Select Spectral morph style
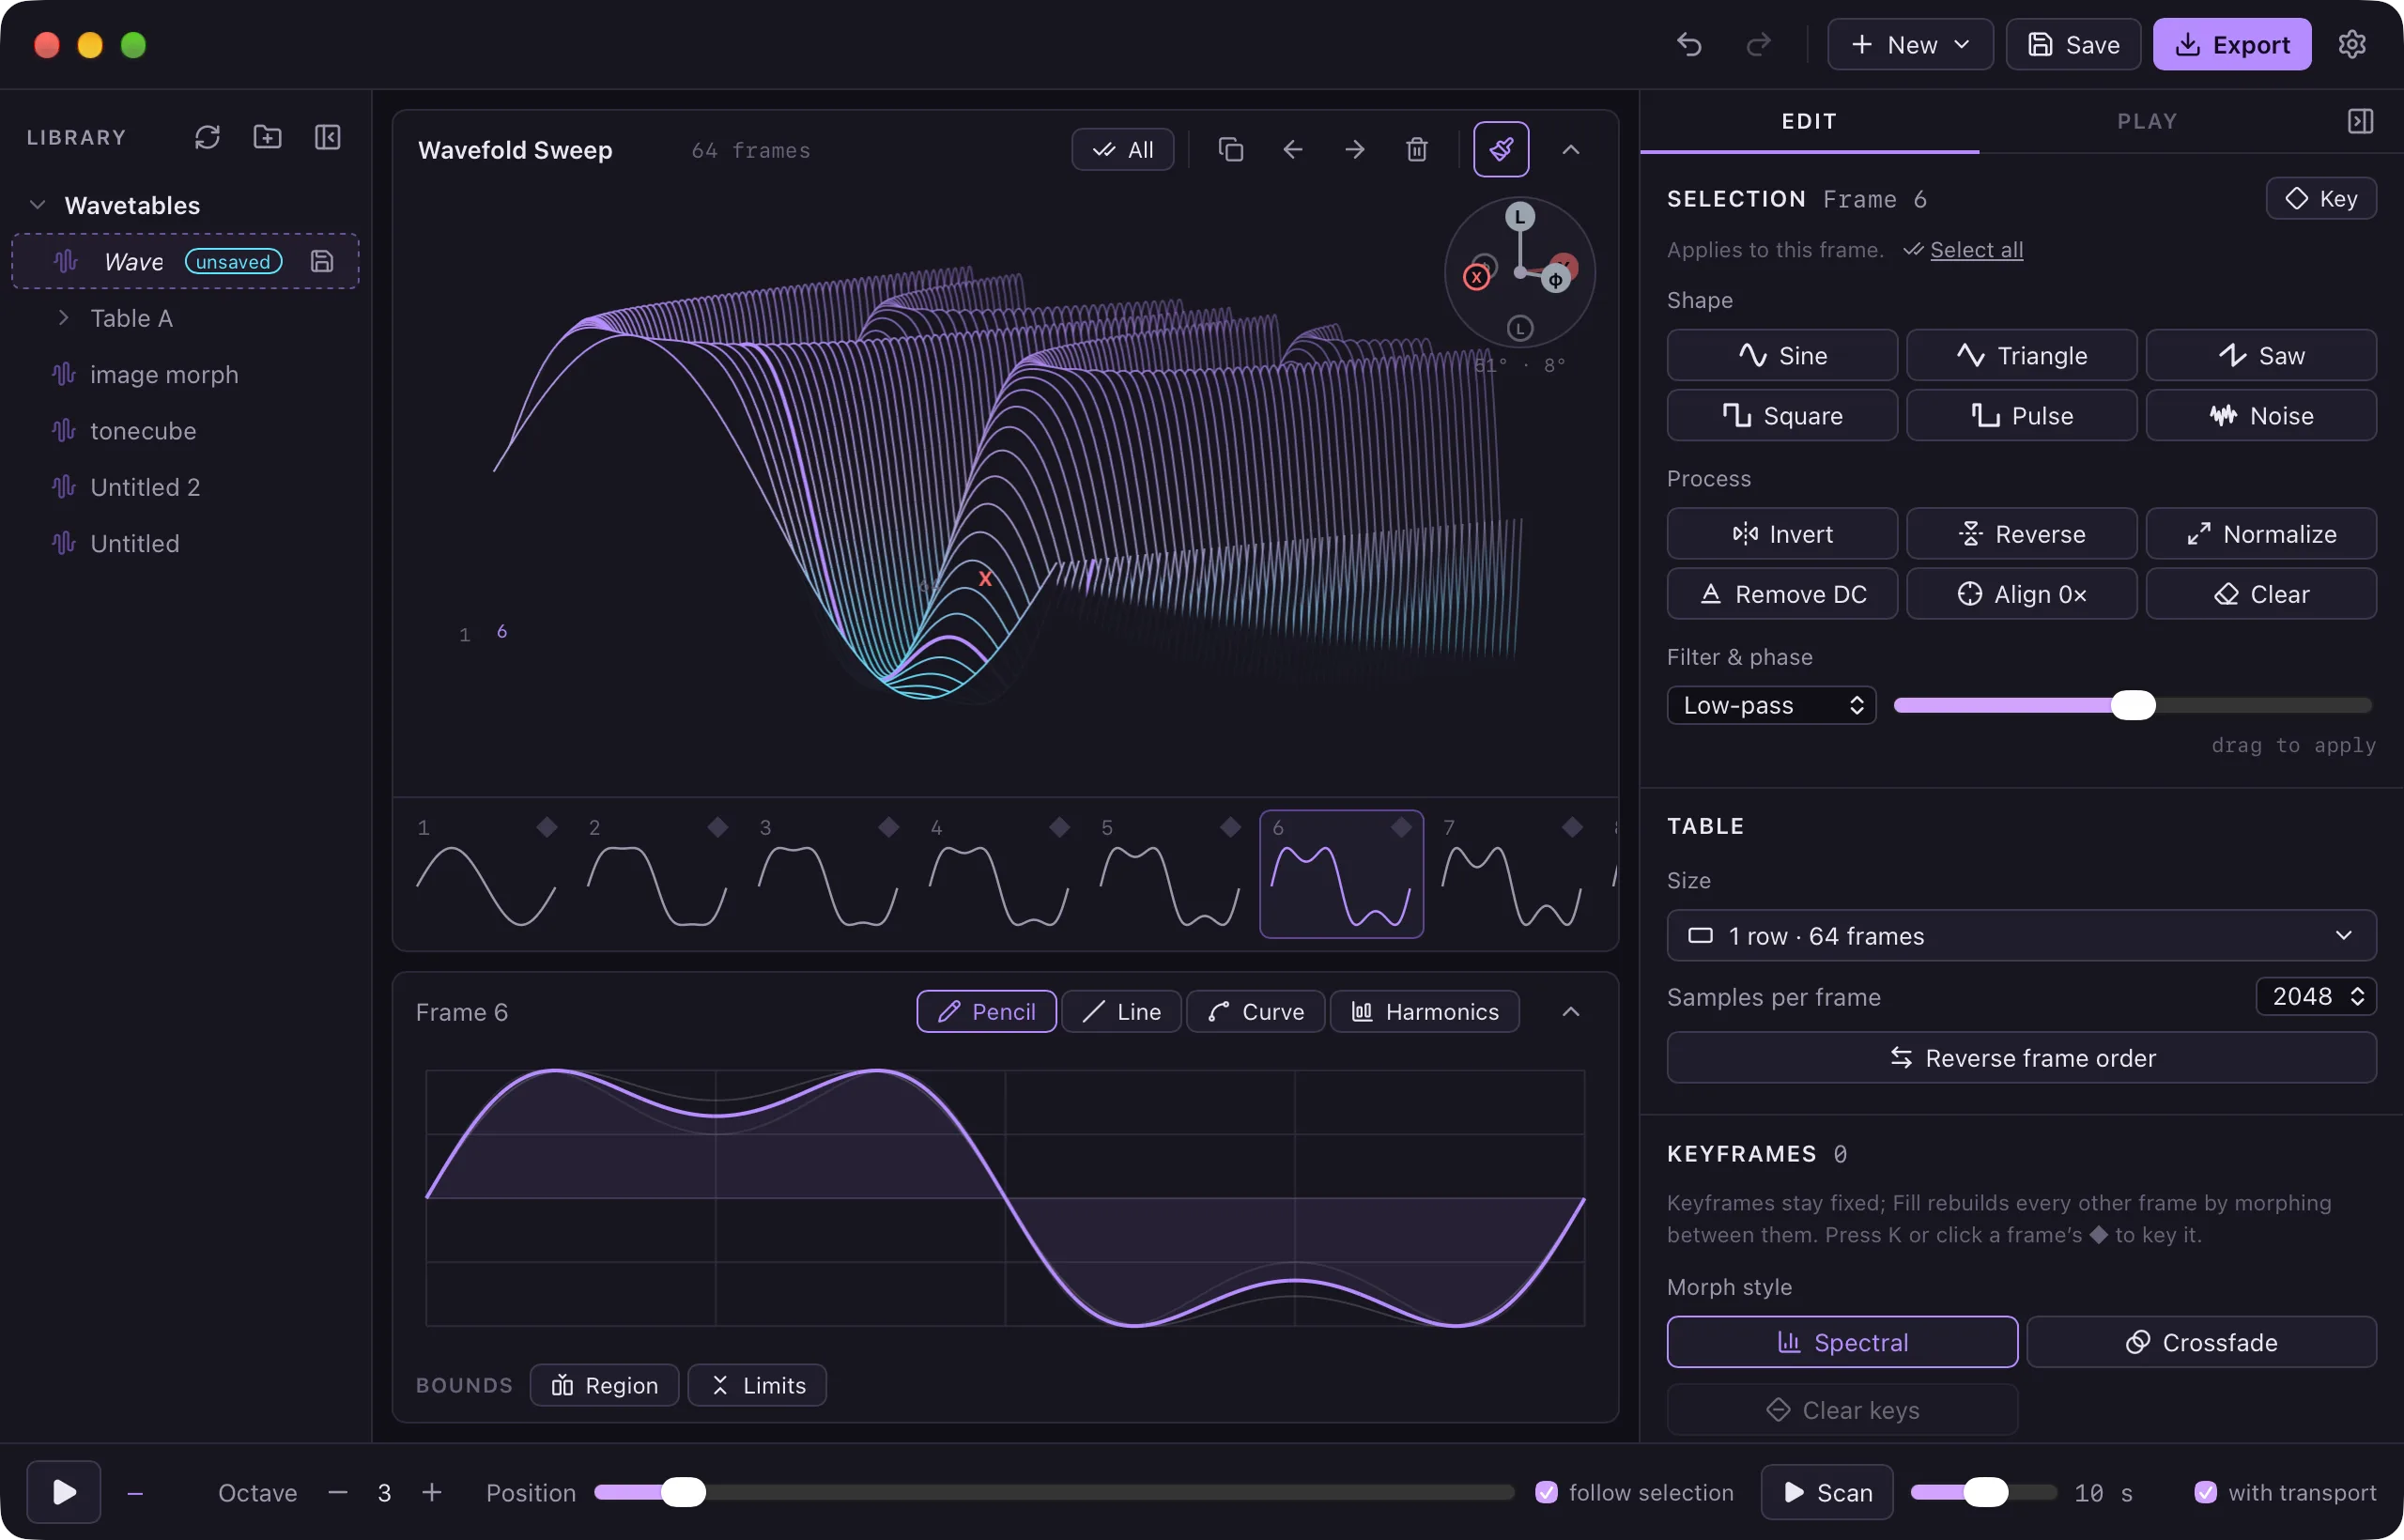This screenshot has width=2404, height=1540. click(x=1842, y=1342)
